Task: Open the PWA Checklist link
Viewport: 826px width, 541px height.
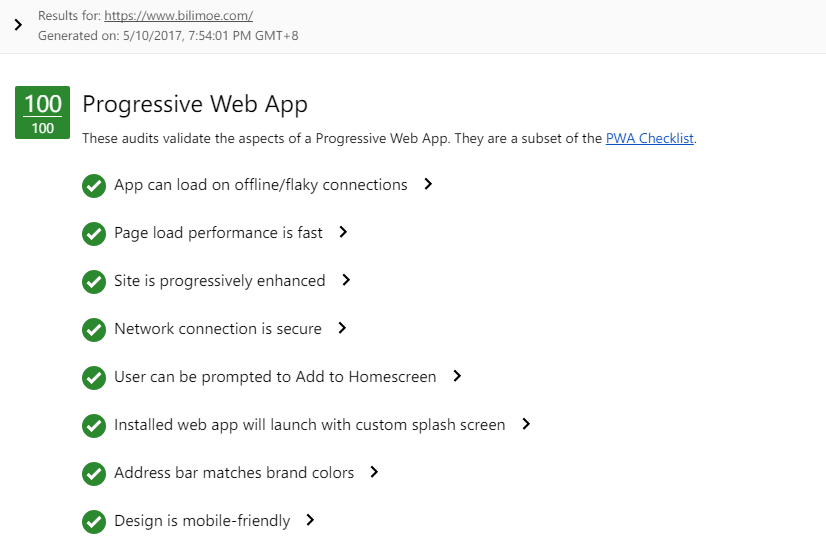Action: [650, 138]
